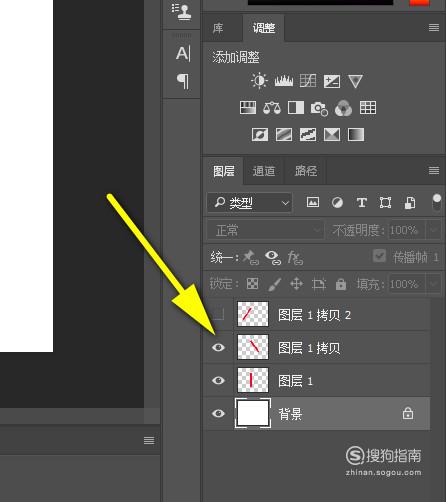The width and height of the screenshot is (446, 502).
Task: Show the 图层 1 拷贝 2 layer
Action: [x=218, y=314]
